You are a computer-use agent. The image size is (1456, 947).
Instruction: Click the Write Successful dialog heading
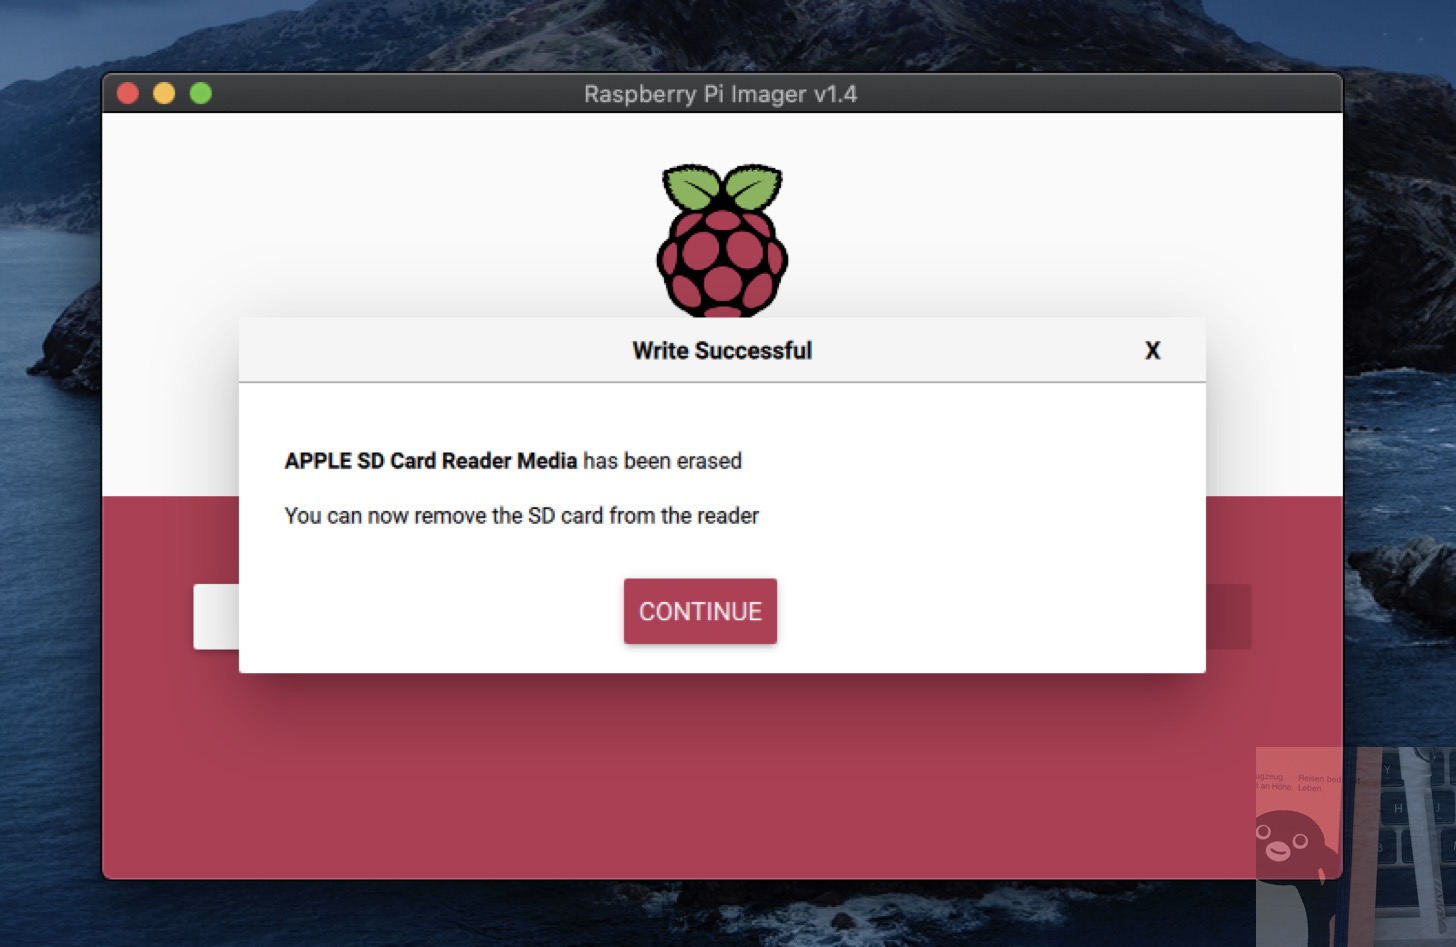722,351
